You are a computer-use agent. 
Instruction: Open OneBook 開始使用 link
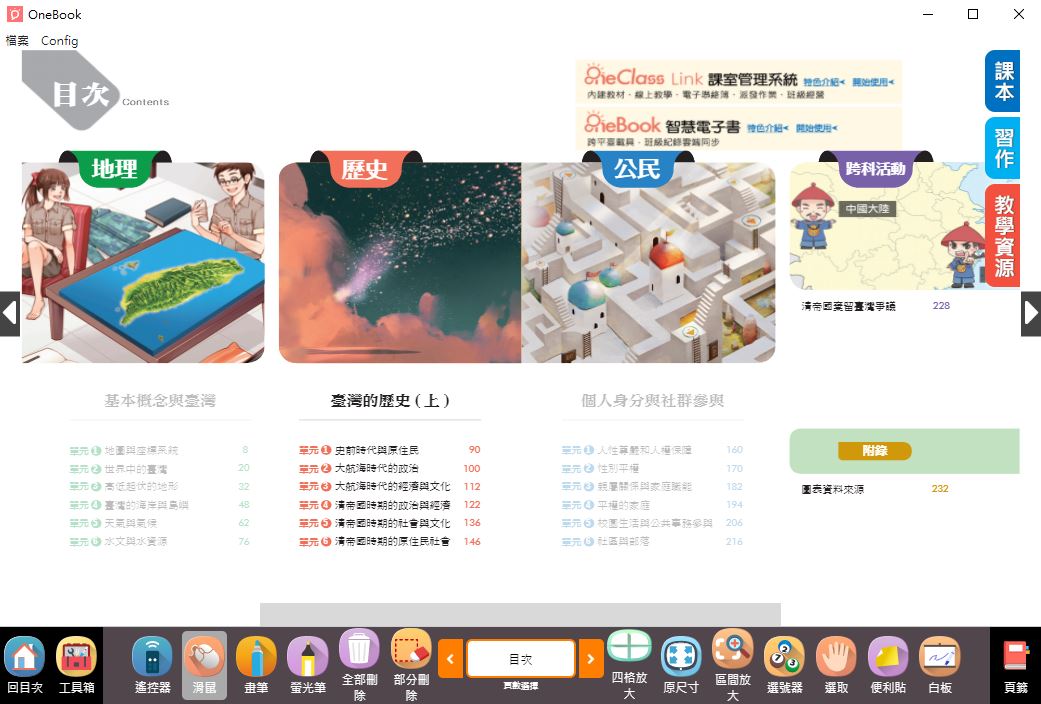tap(817, 128)
